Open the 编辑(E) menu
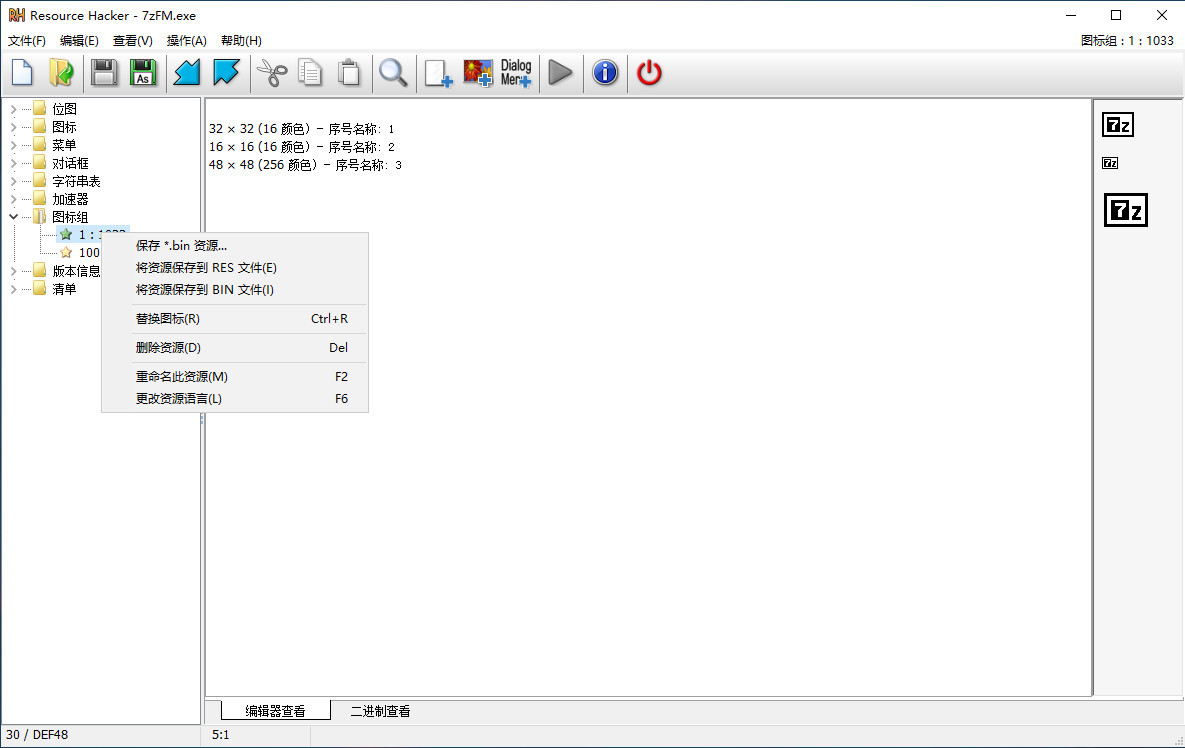Screen dimensions: 1185x748 coord(79,41)
